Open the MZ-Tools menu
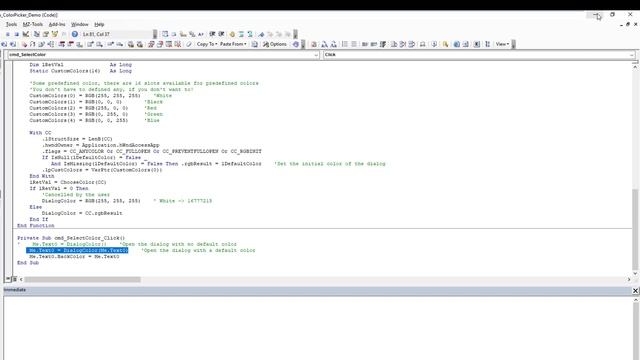 pos(33,24)
